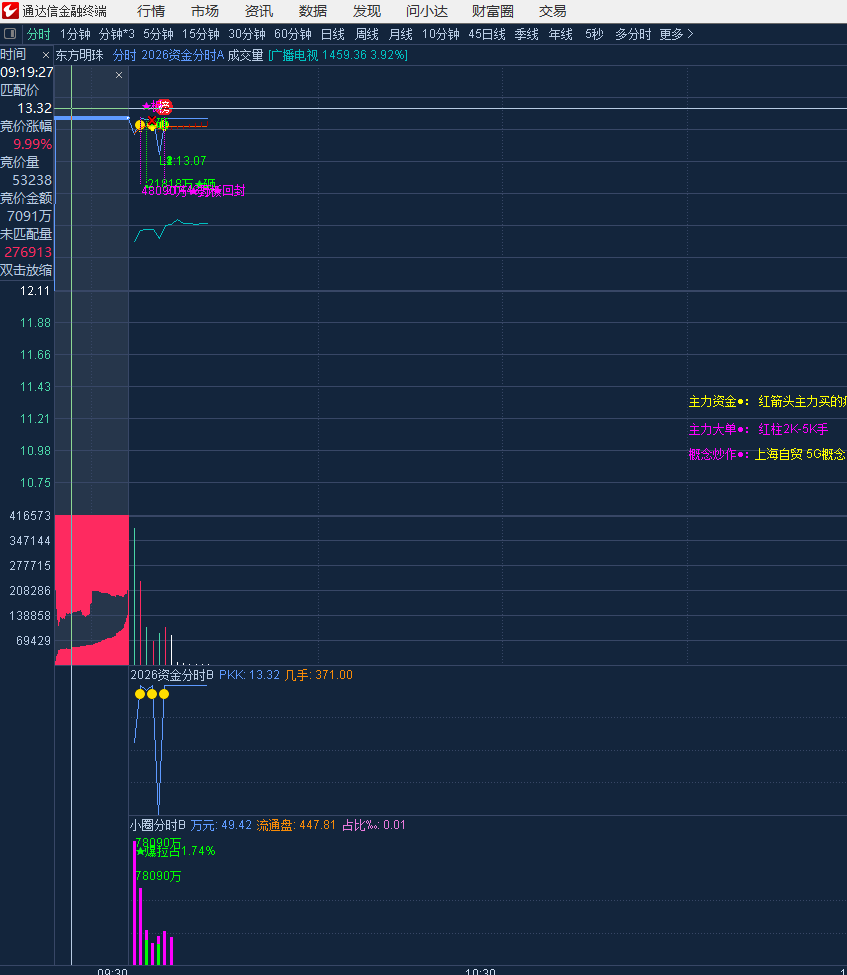Screen dimensions: 847x975
Task: Click the 双击放缩 label in auction panel
Action: point(27,270)
